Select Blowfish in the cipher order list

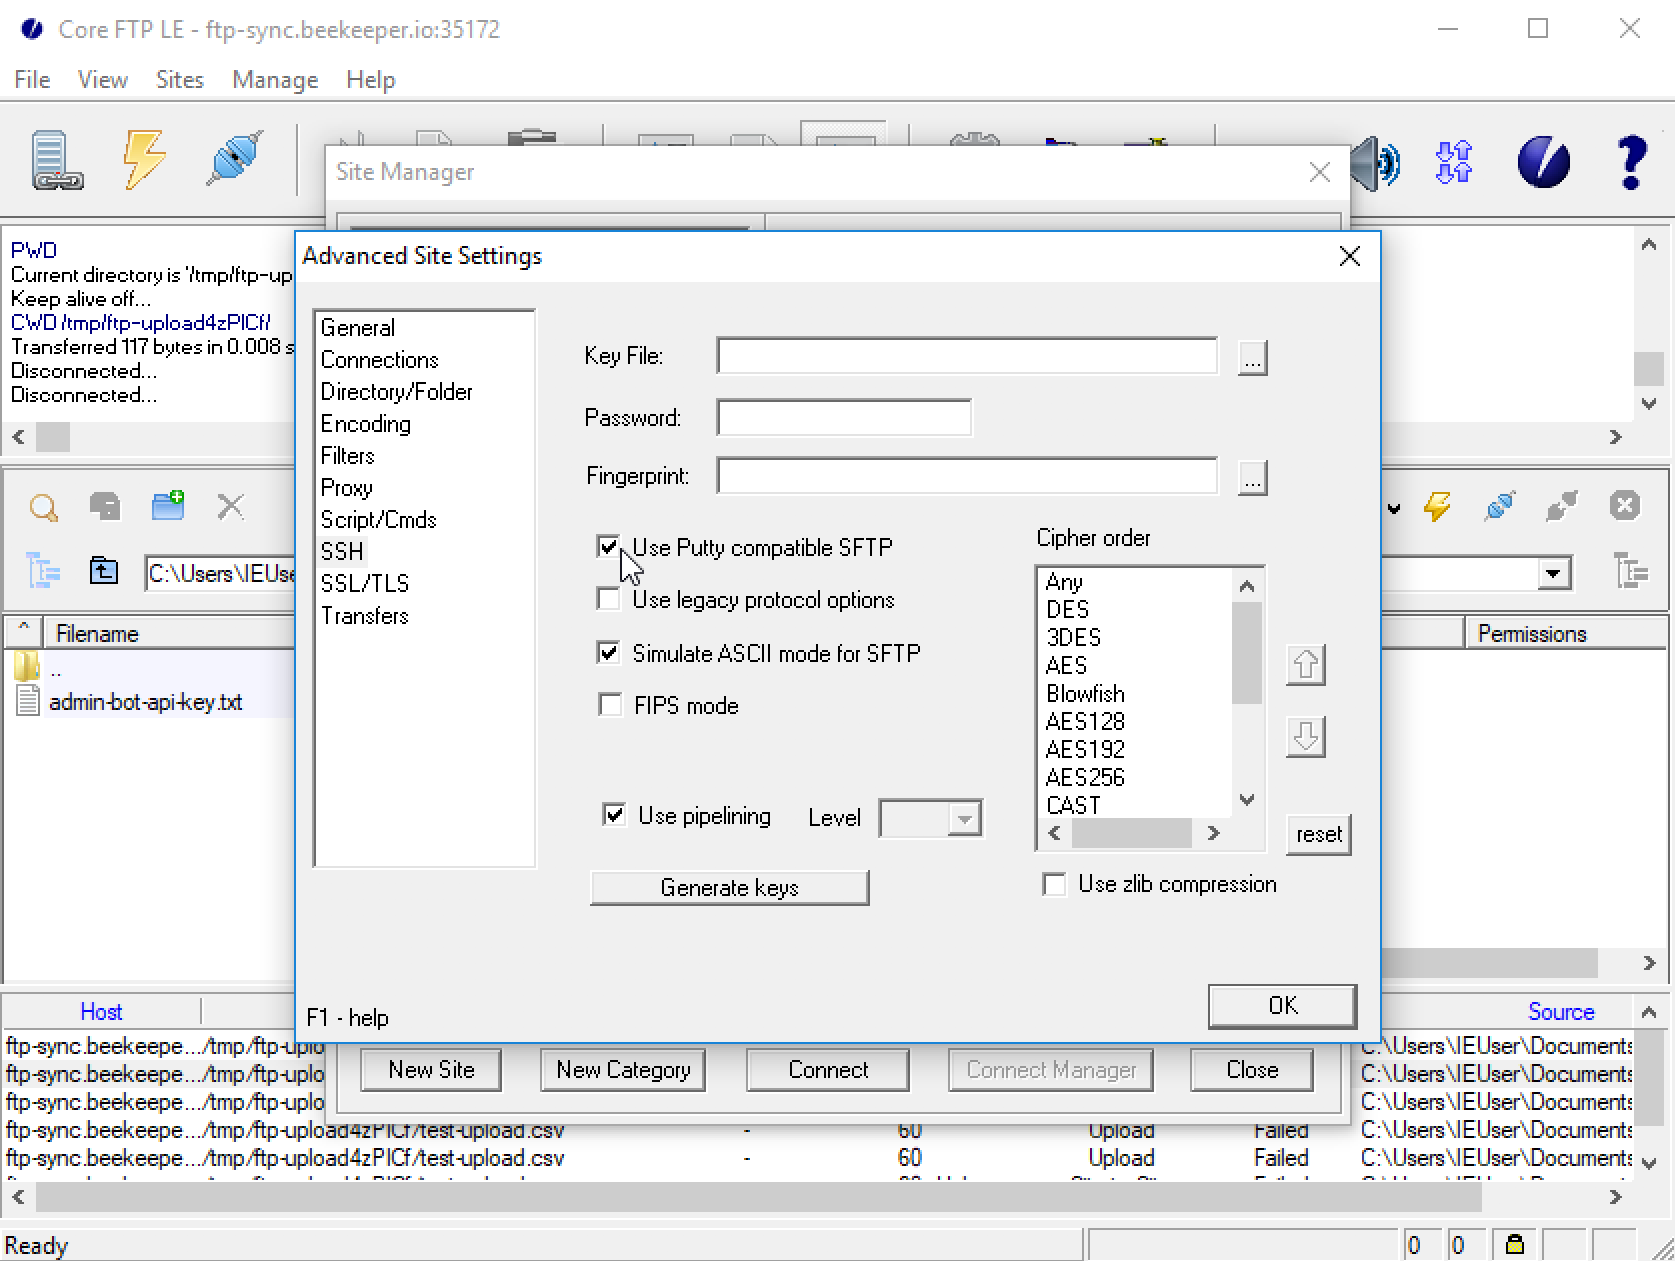pyautogui.click(x=1085, y=694)
